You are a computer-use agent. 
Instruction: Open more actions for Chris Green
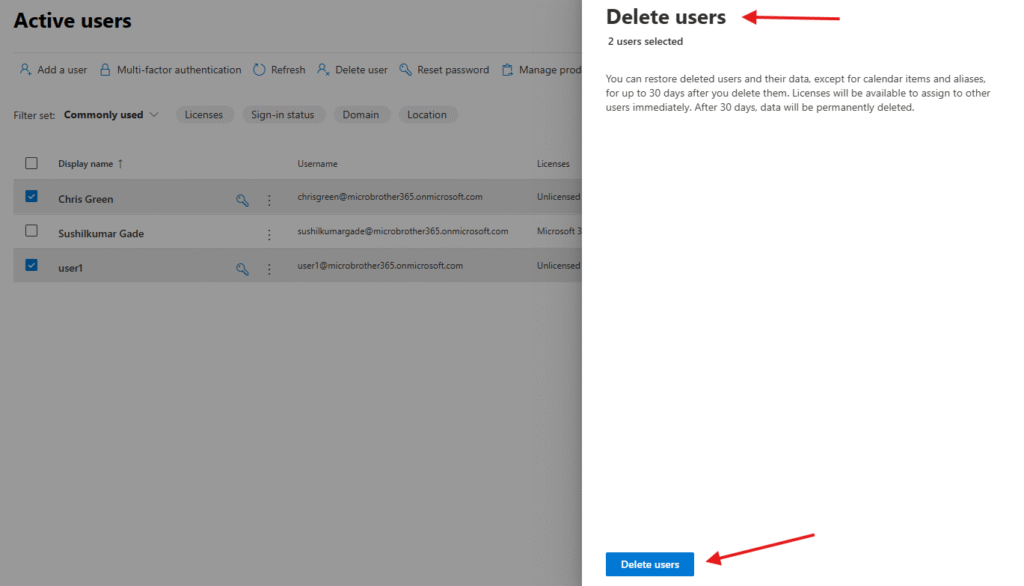269,200
